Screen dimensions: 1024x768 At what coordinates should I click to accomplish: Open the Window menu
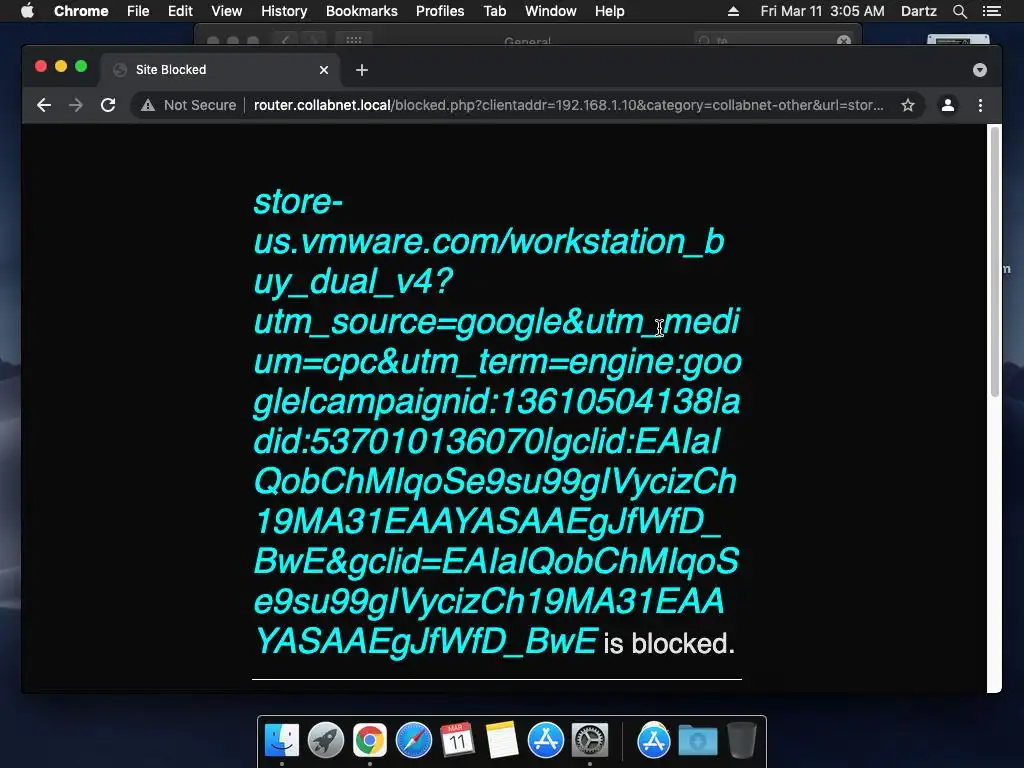tap(551, 11)
